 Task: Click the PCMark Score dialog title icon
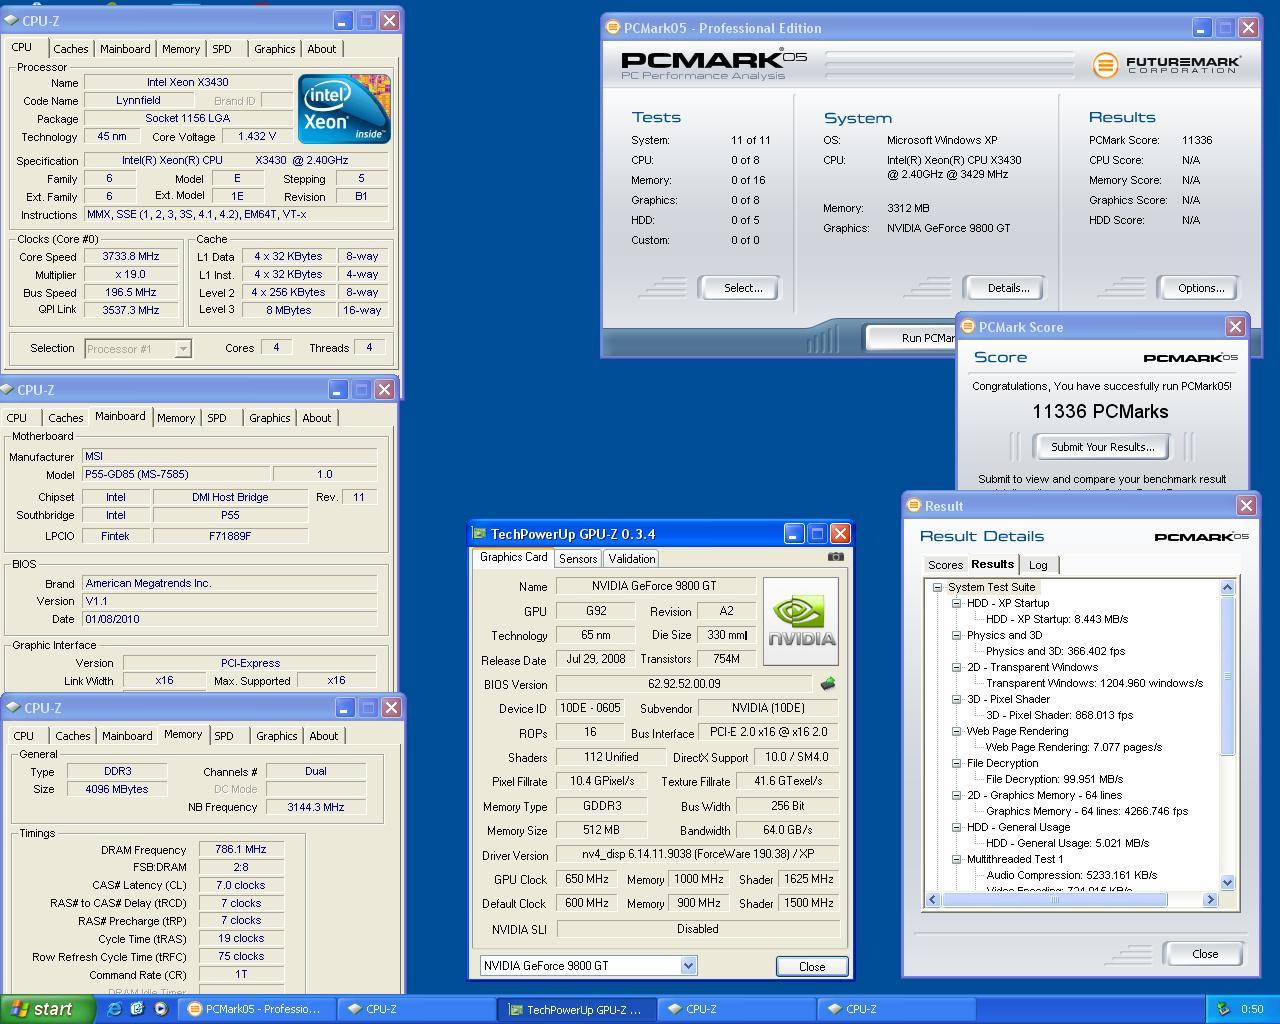tap(968, 327)
